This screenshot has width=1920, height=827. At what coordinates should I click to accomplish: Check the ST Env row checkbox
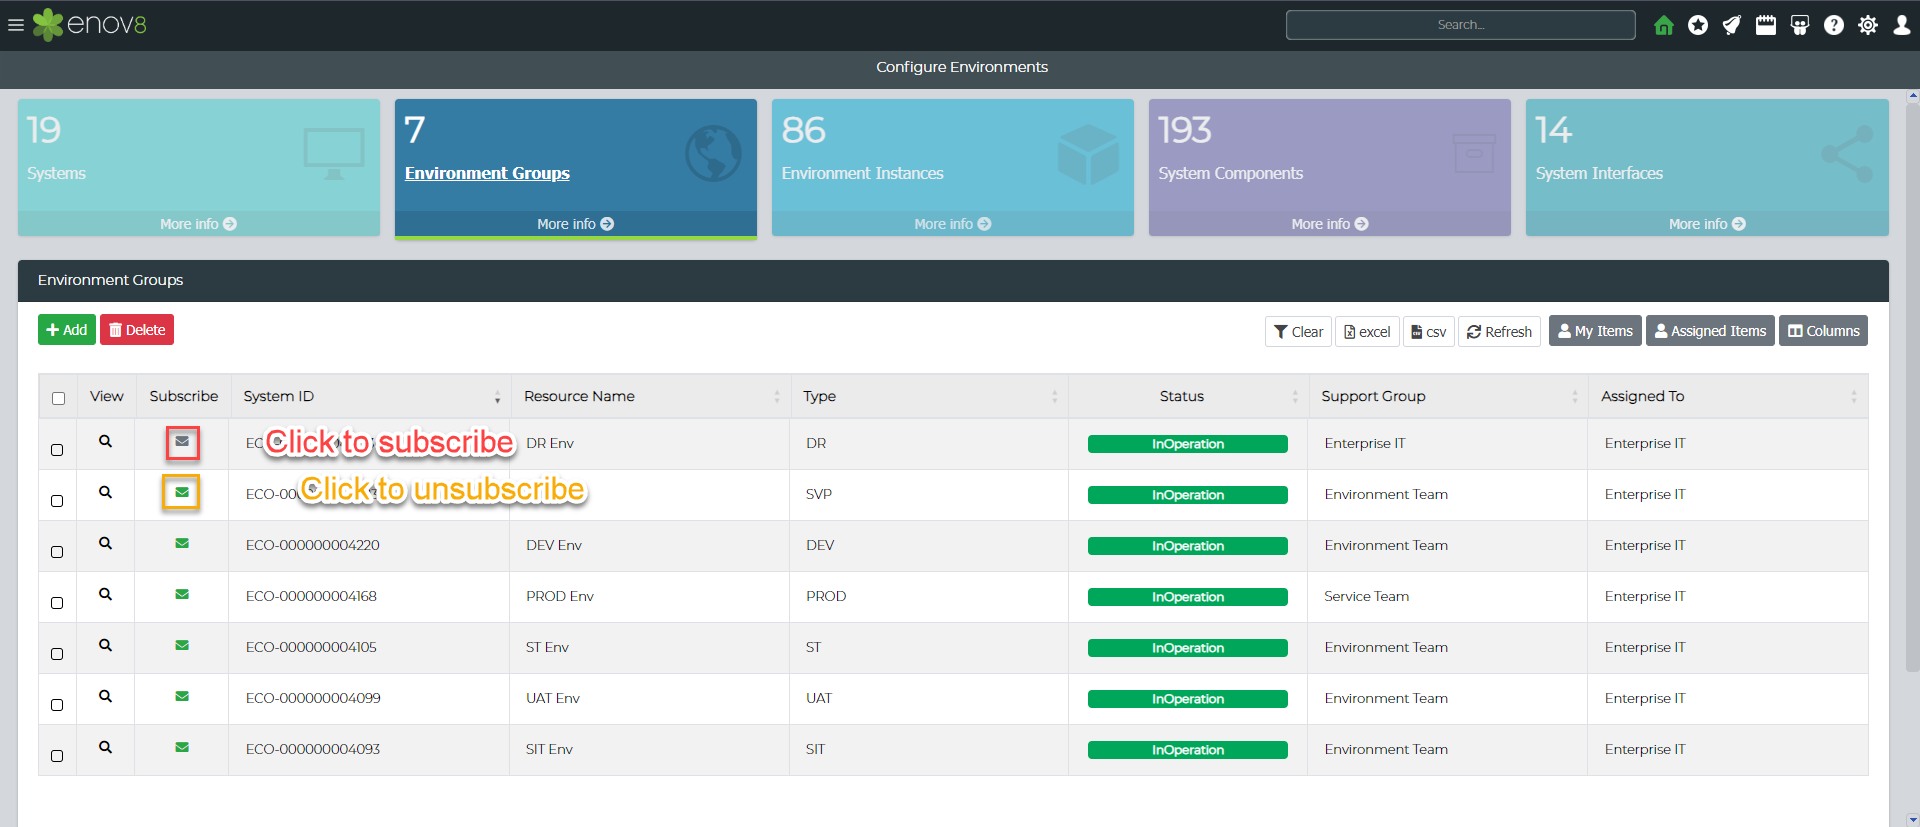(57, 654)
